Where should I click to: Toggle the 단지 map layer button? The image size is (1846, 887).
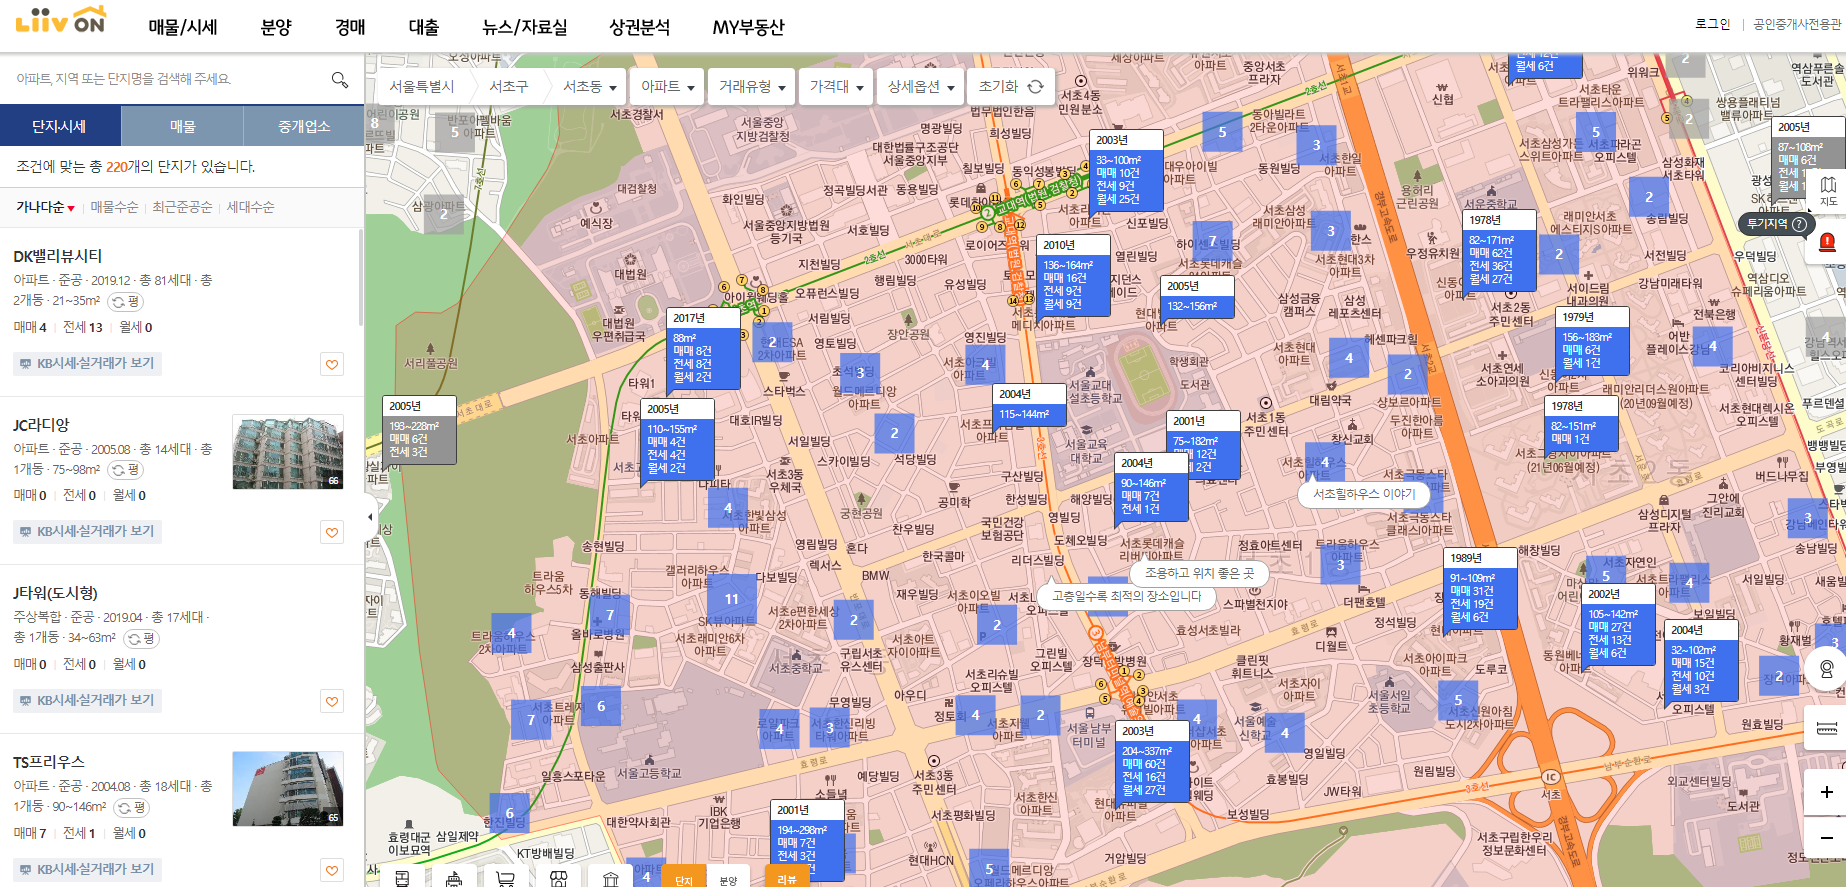click(x=684, y=876)
